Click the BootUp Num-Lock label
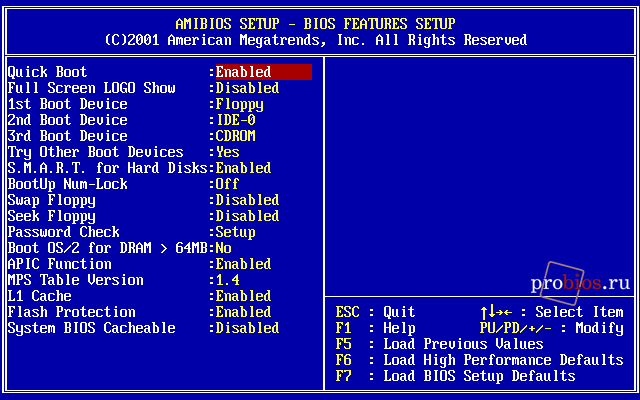The image size is (640, 400). coord(67,184)
